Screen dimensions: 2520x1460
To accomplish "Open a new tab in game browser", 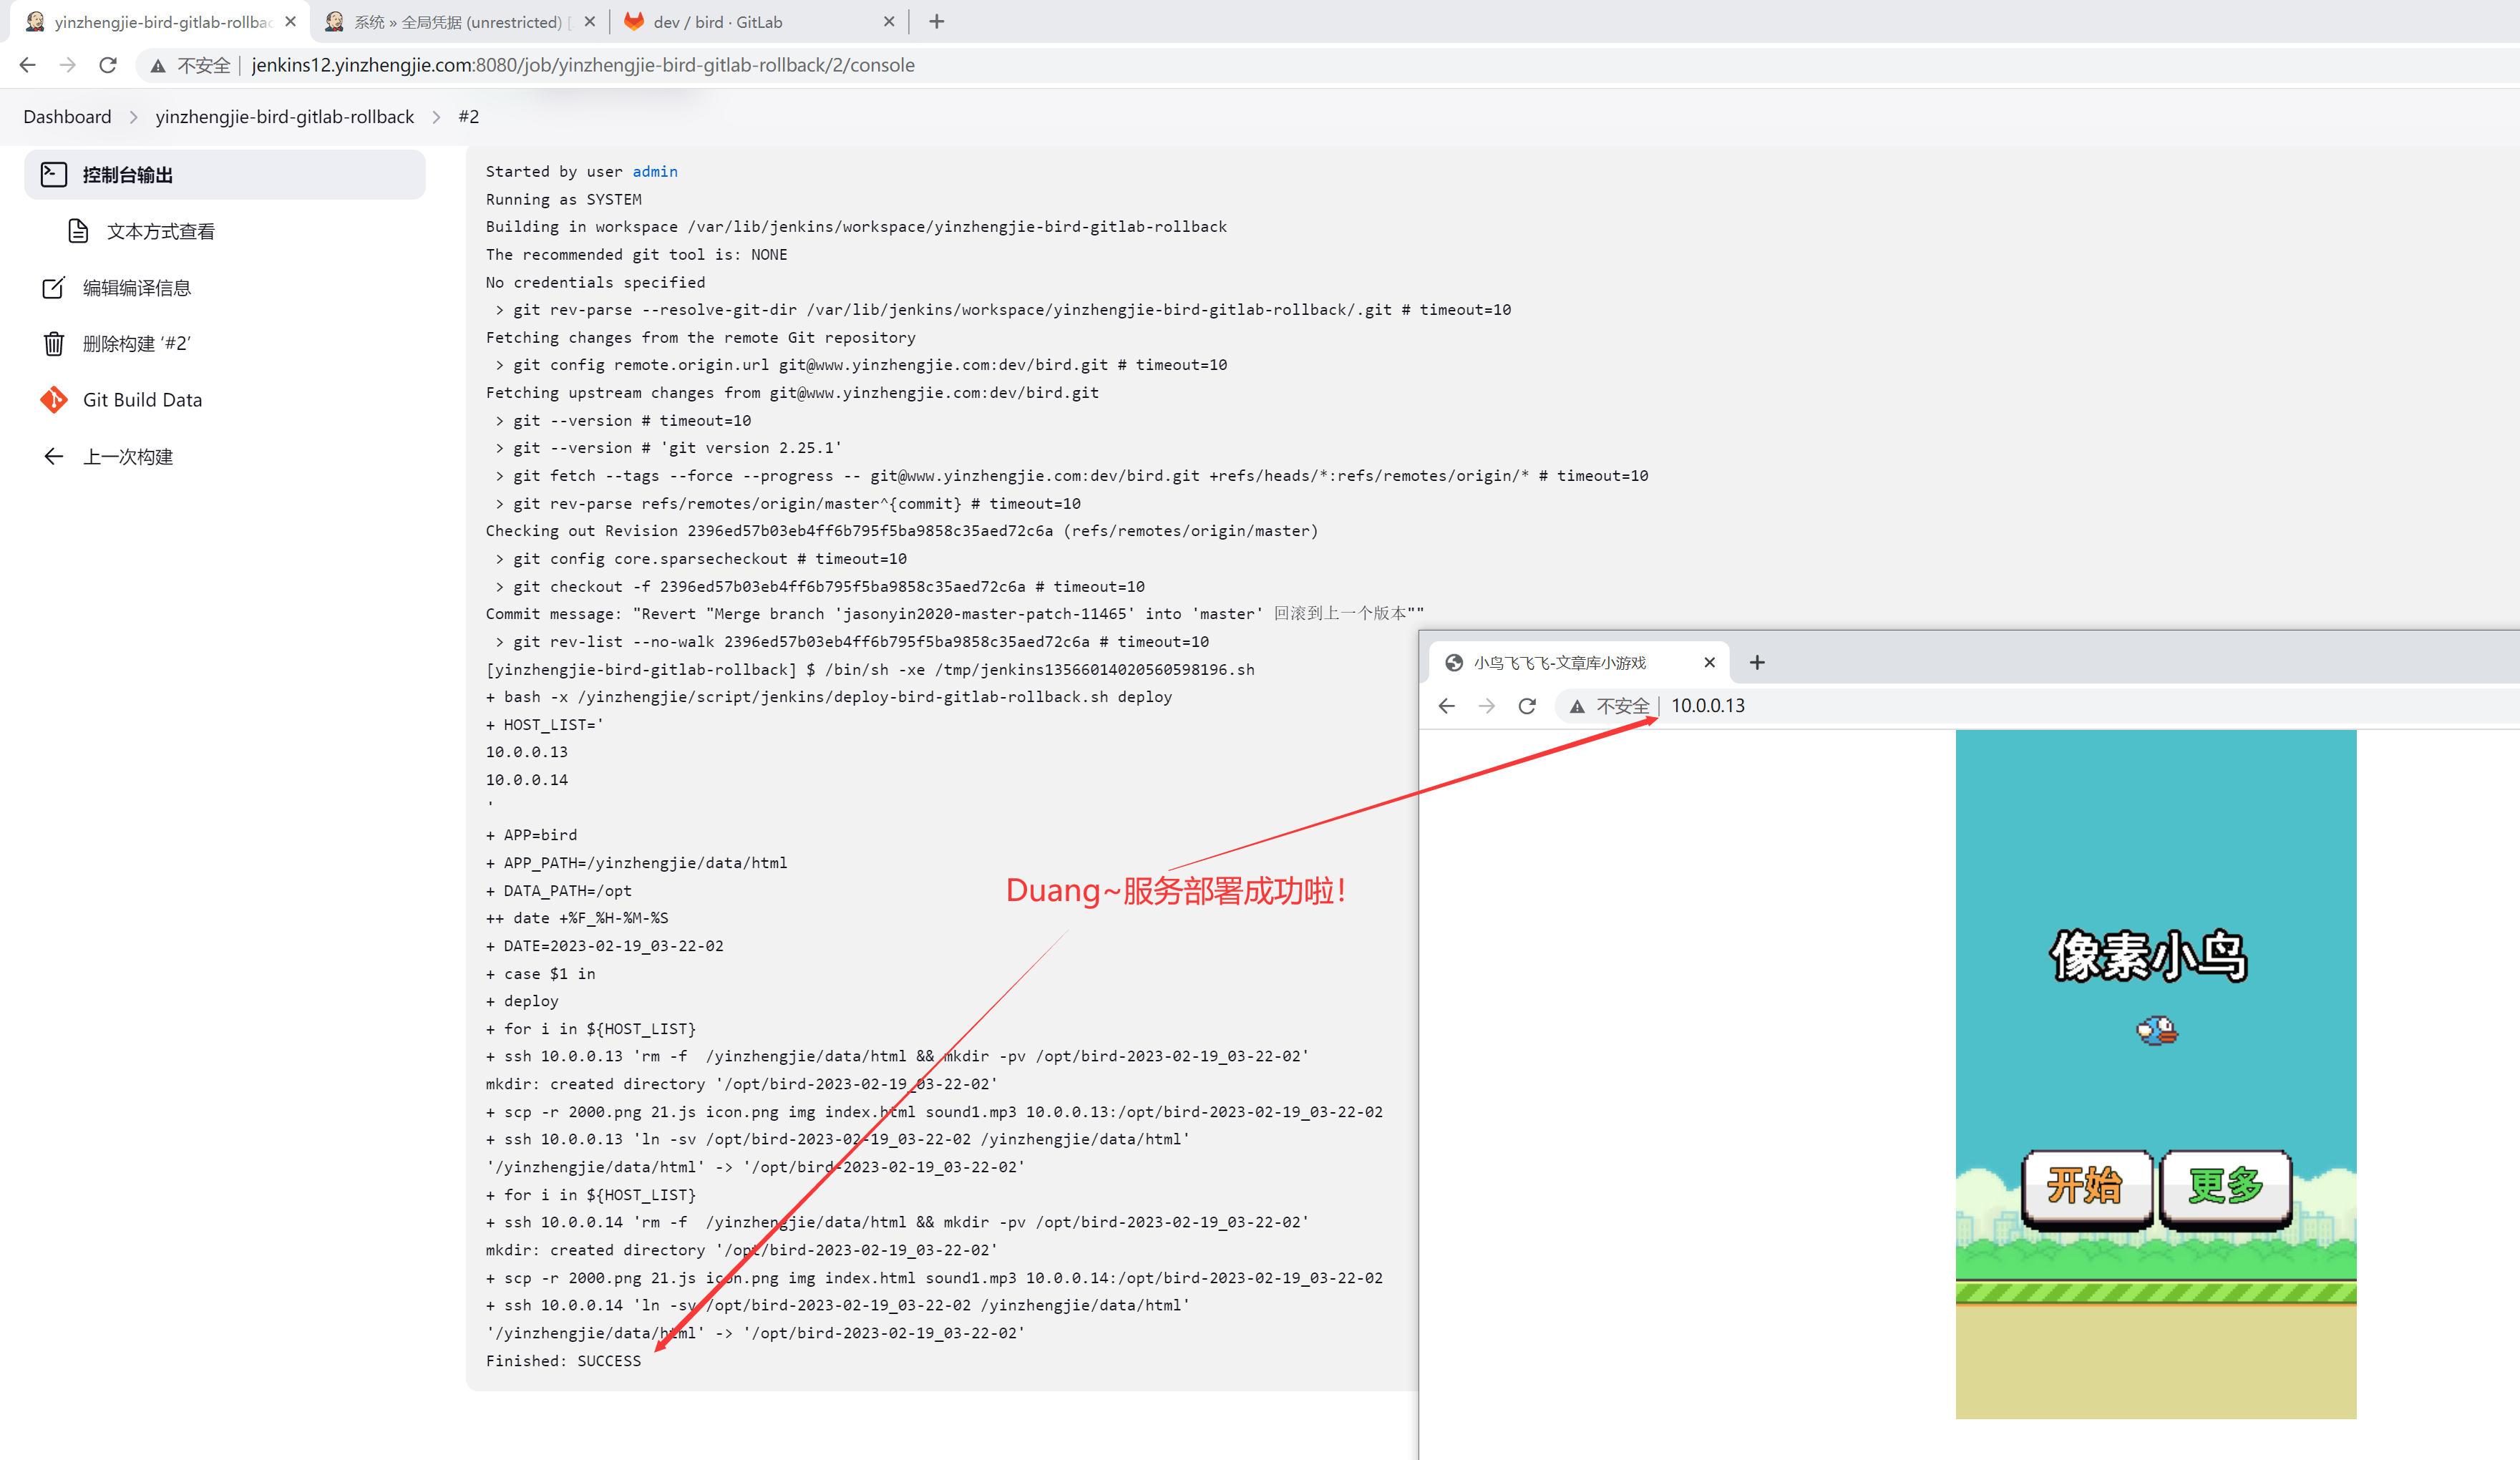I will pyautogui.click(x=1757, y=662).
